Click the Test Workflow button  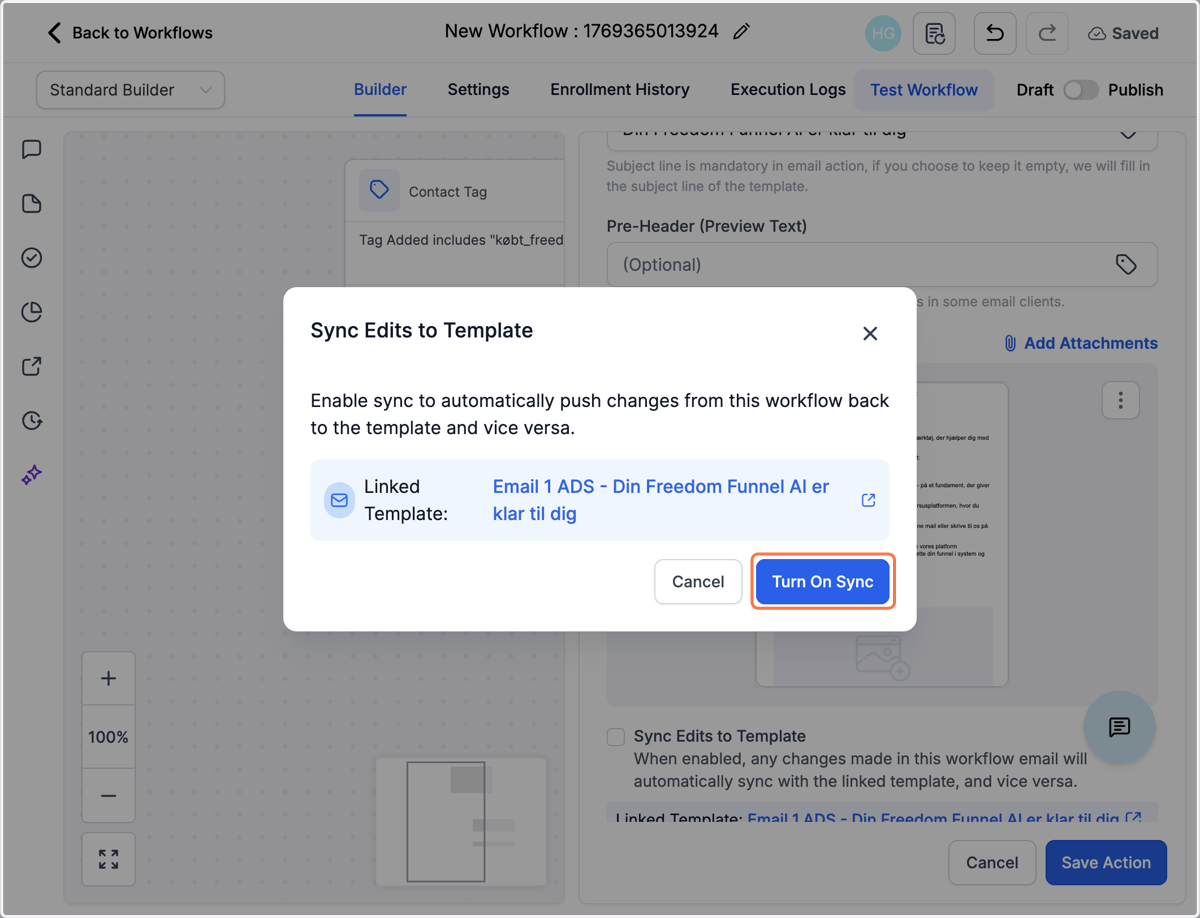pos(924,90)
